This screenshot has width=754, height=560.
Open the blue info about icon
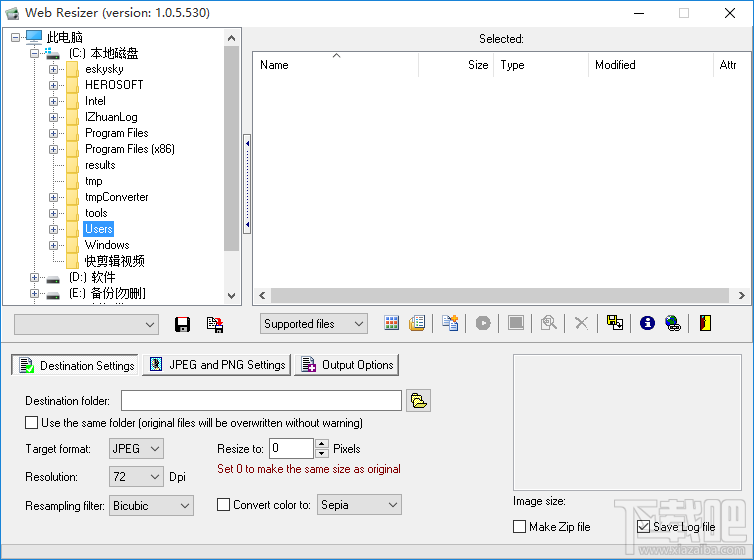pos(647,323)
